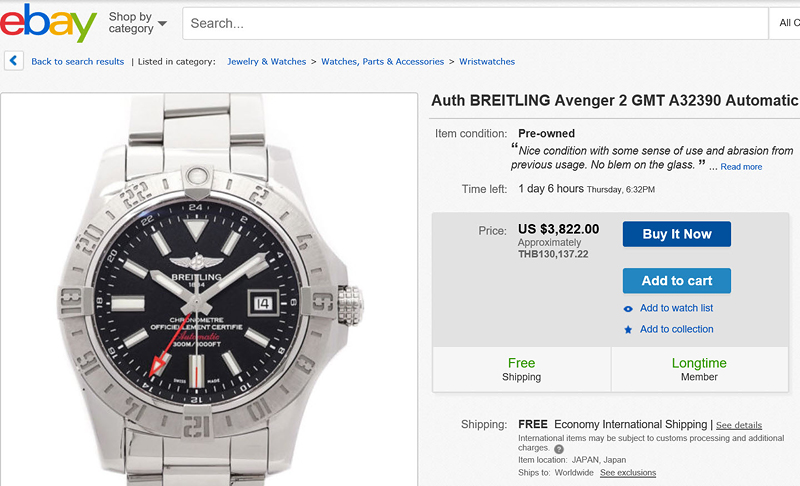This screenshot has height=486, width=800.
Task: Go Back to search results
Action: click(x=78, y=62)
